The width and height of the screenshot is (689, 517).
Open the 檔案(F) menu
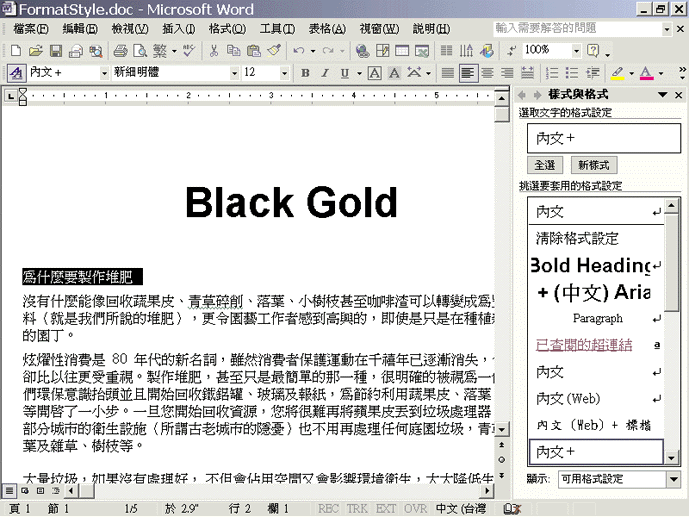[31, 29]
